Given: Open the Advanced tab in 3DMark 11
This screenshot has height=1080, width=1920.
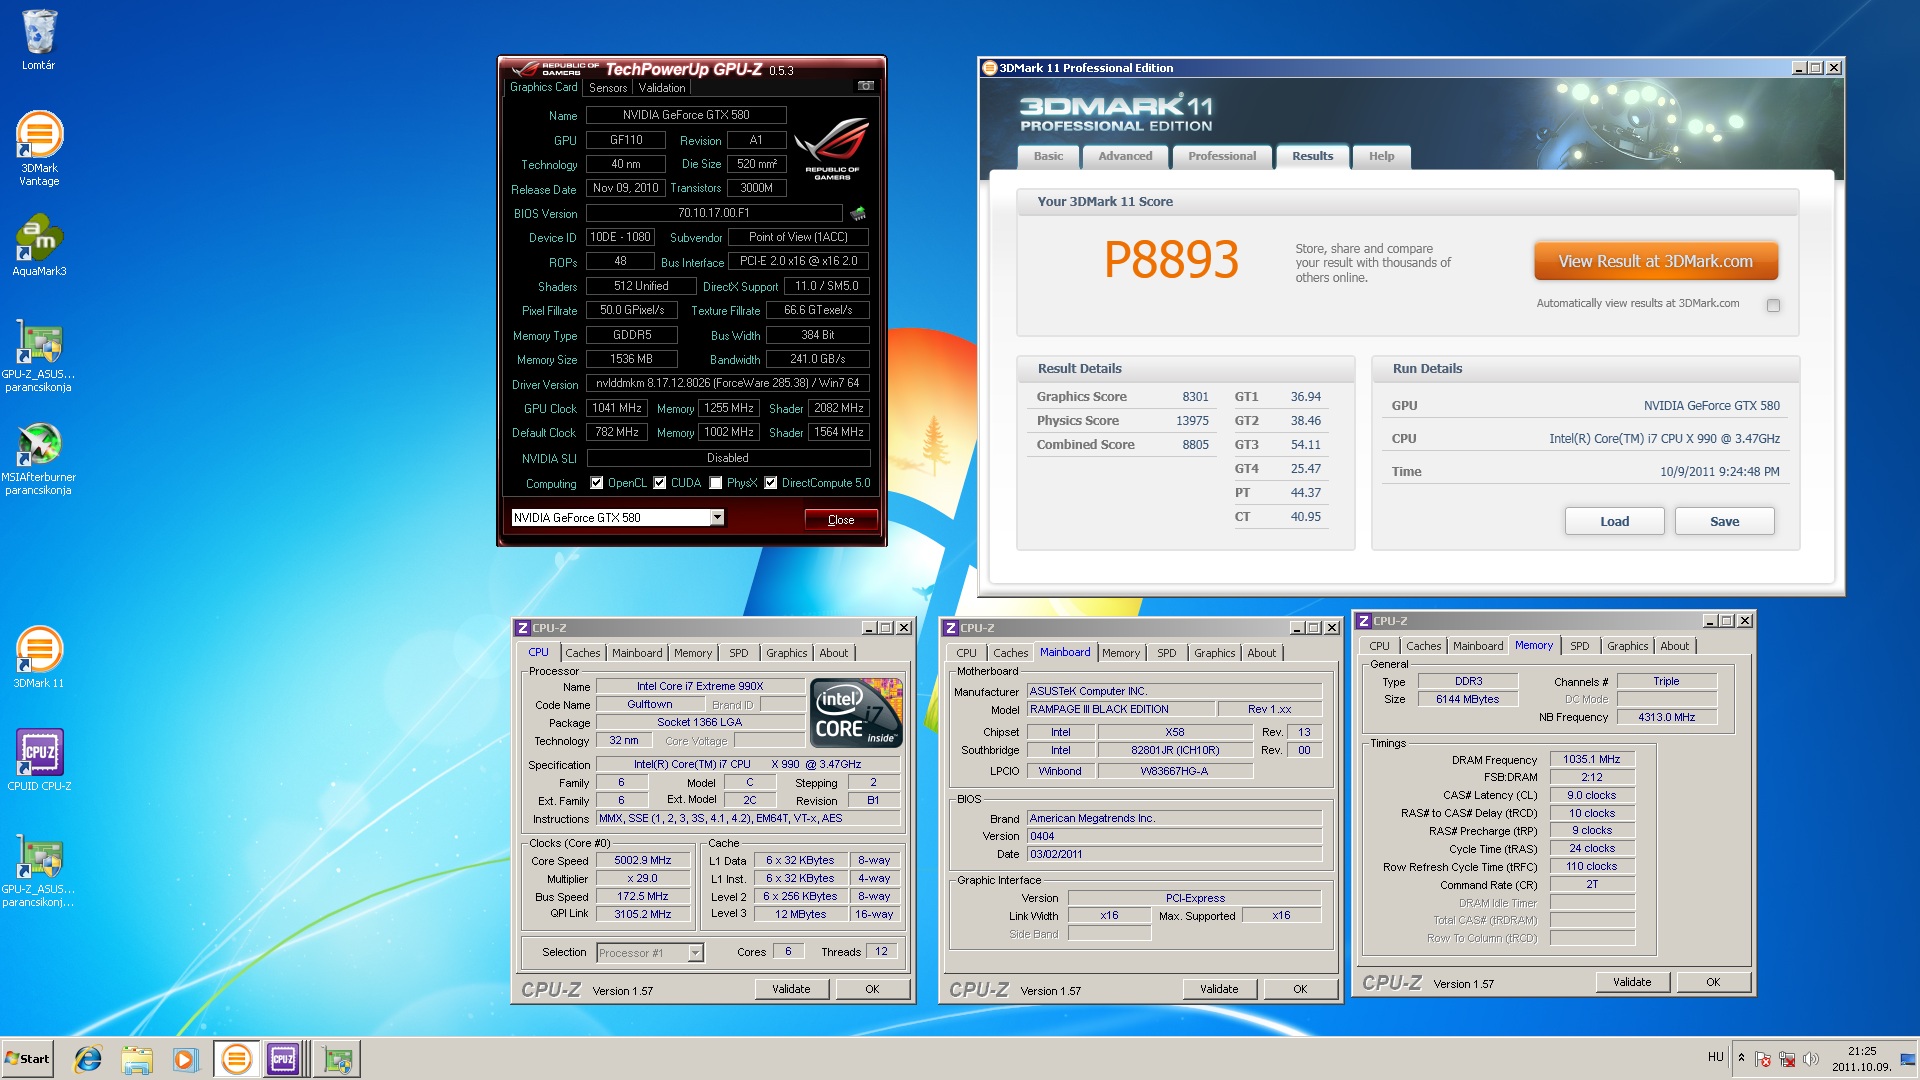Looking at the screenshot, I should tap(1125, 156).
